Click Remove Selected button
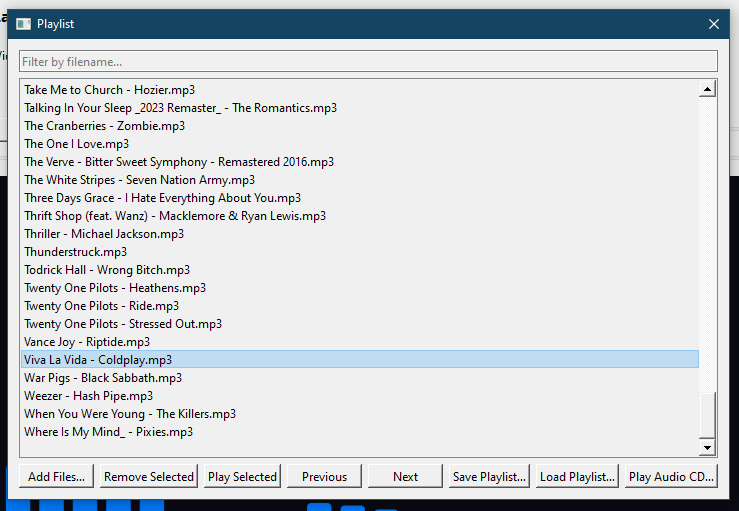 tap(148, 477)
